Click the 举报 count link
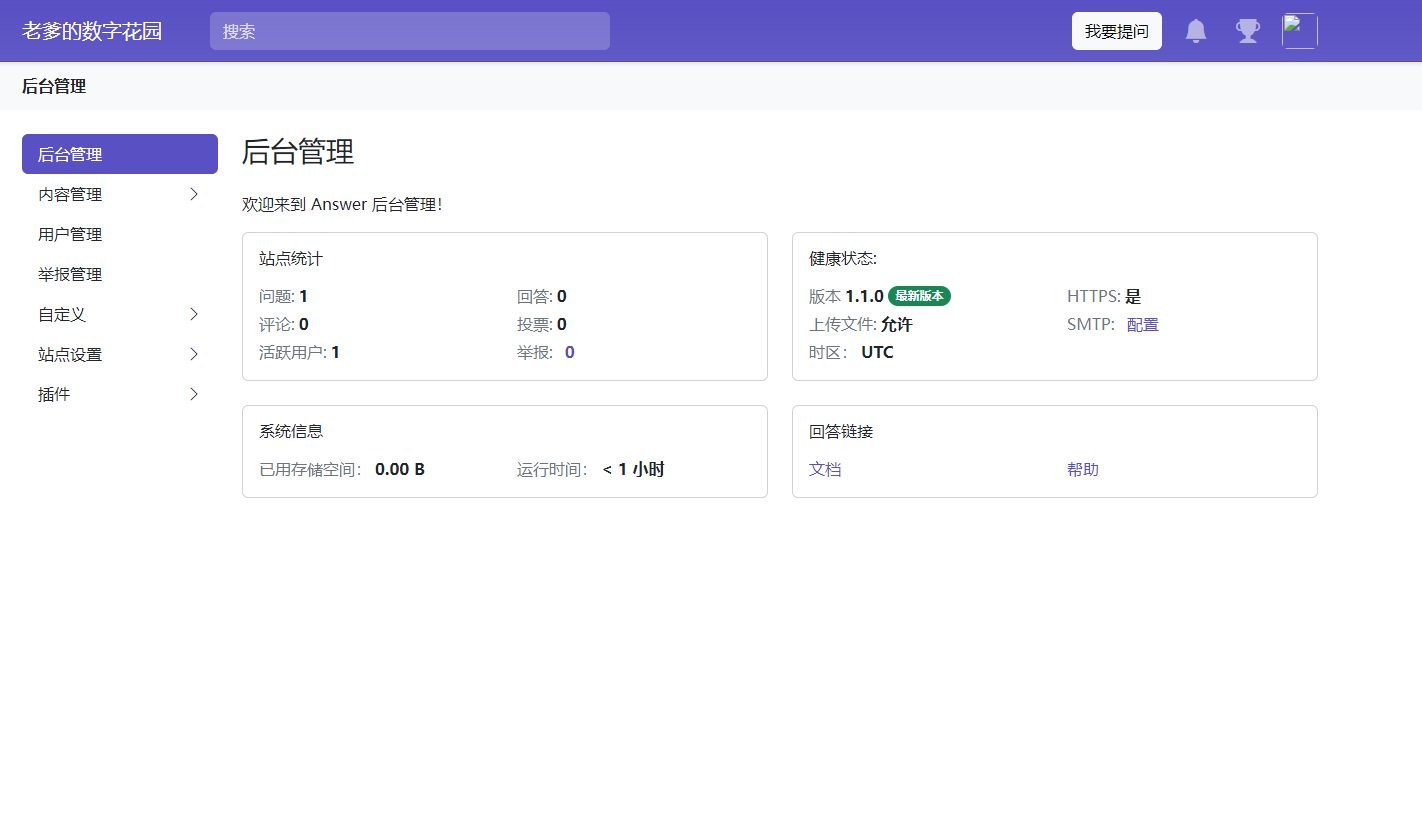Image resolution: width=1422 pixels, height=820 pixels. [569, 352]
